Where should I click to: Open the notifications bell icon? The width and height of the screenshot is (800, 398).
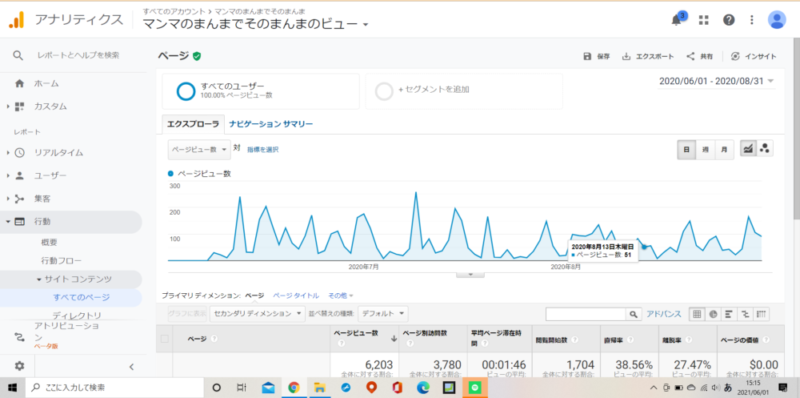[x=677, y=20]
